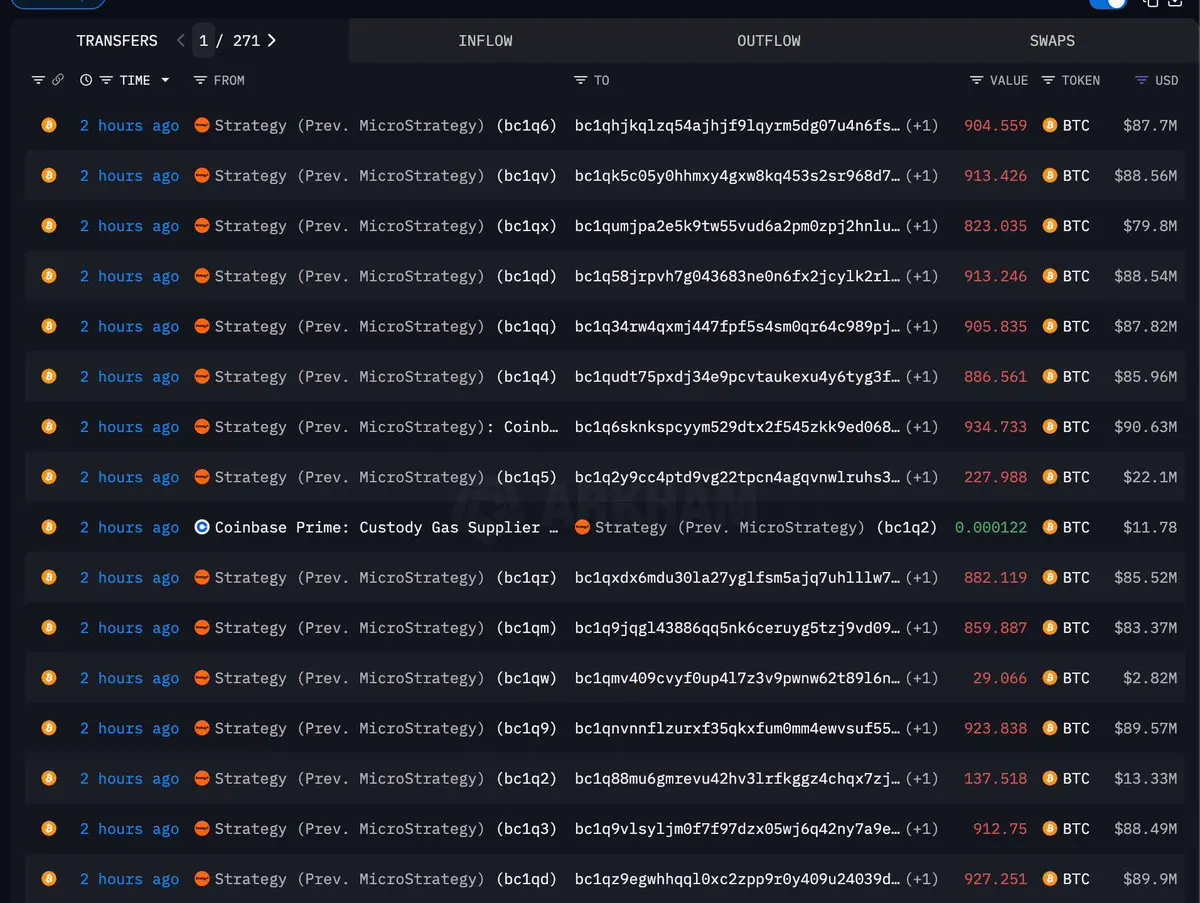This screenshot has height=903, width=1200.
Task: Open the "2 hours ago" link on the $88.54M row
Action: (x=129, y=276)
